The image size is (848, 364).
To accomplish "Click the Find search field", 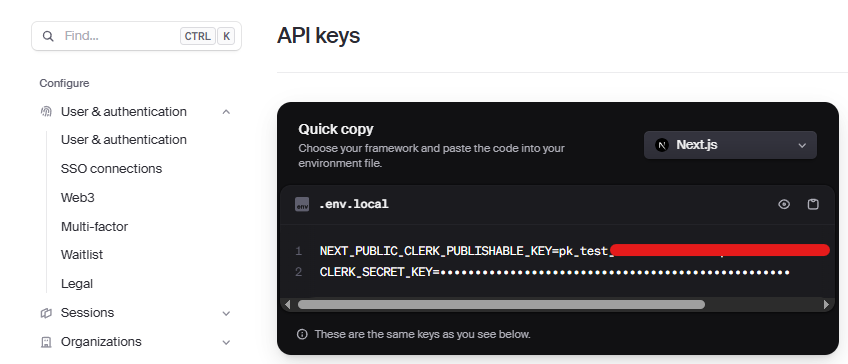I will coord(136,36).
